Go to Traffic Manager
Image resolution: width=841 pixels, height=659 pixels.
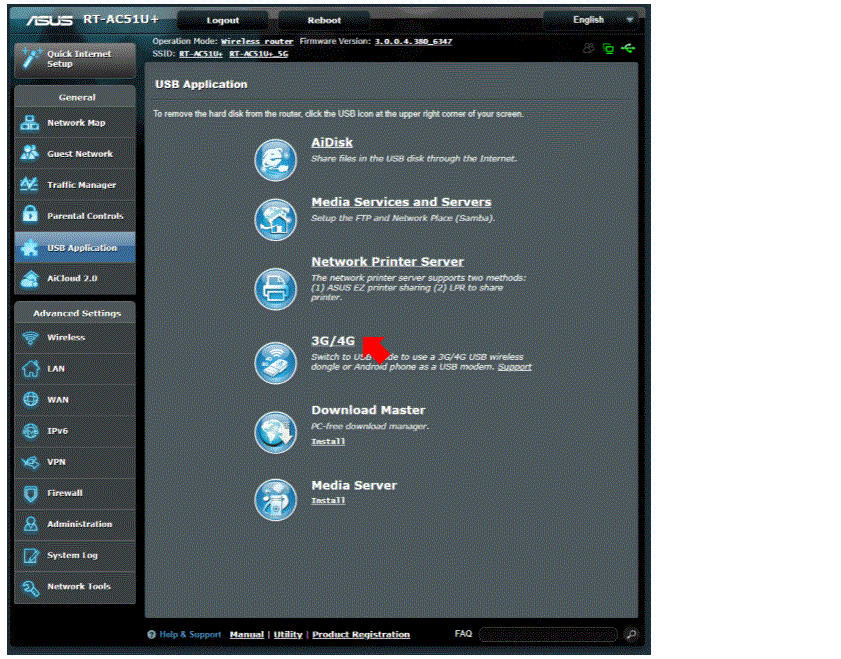tap(75, 185)
